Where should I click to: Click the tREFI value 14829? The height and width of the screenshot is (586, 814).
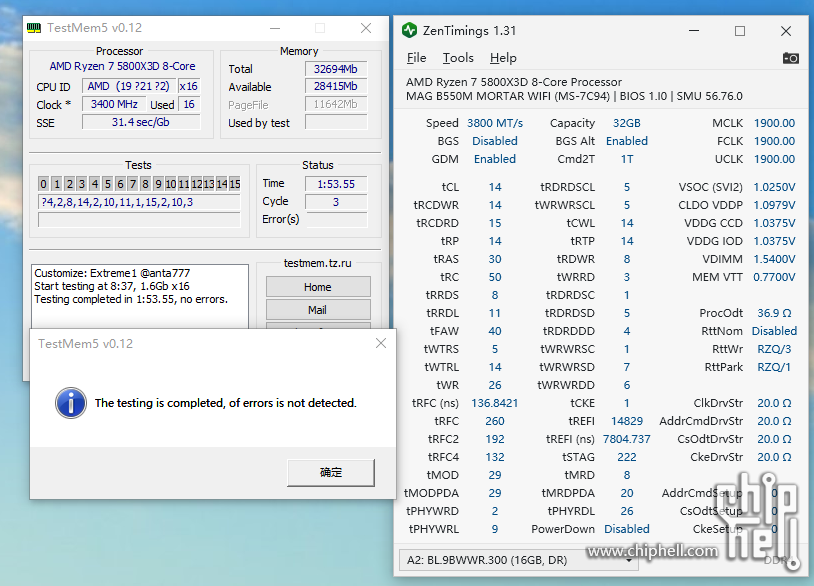click(x=627, y=421)
